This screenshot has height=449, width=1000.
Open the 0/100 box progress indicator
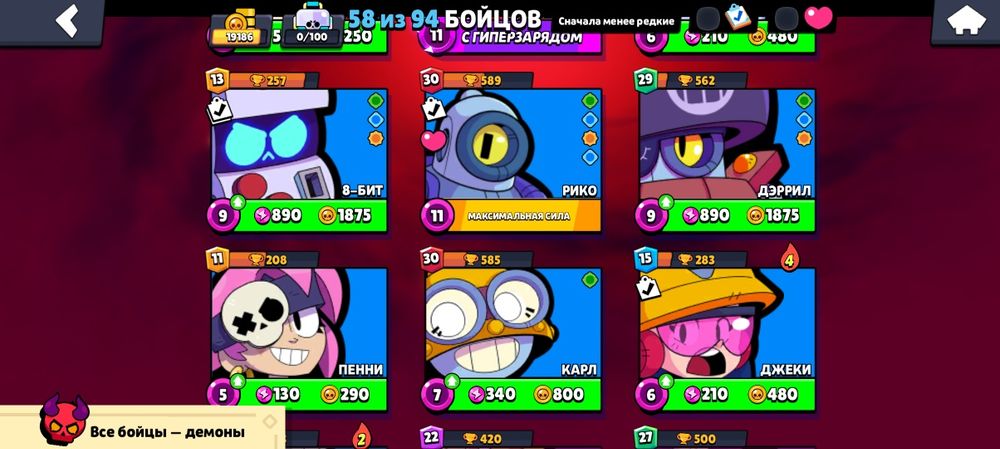pyautogui.click(x=309, y=28)
